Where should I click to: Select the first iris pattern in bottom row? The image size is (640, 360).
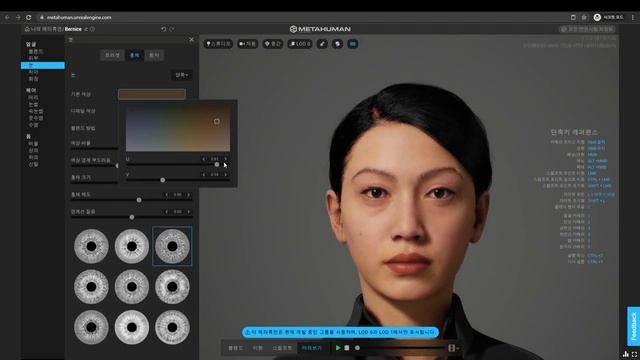point(91,327)
